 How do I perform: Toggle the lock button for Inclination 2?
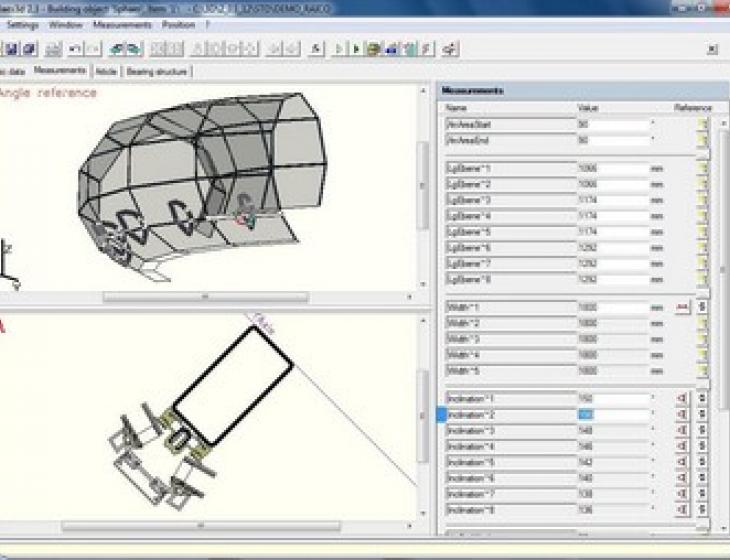pyautogui.click(x=703, y=414)
